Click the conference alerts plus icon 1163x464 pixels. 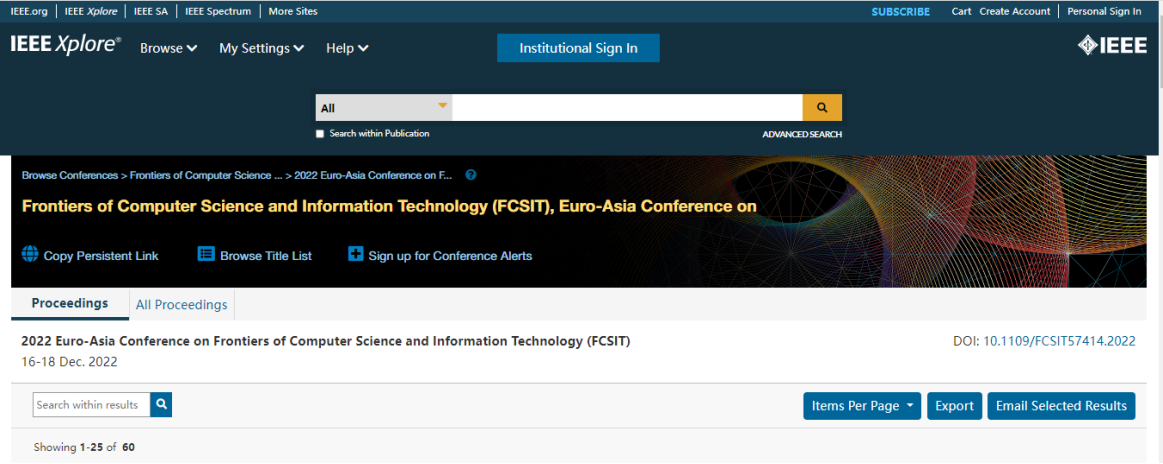tap(356, 254)
